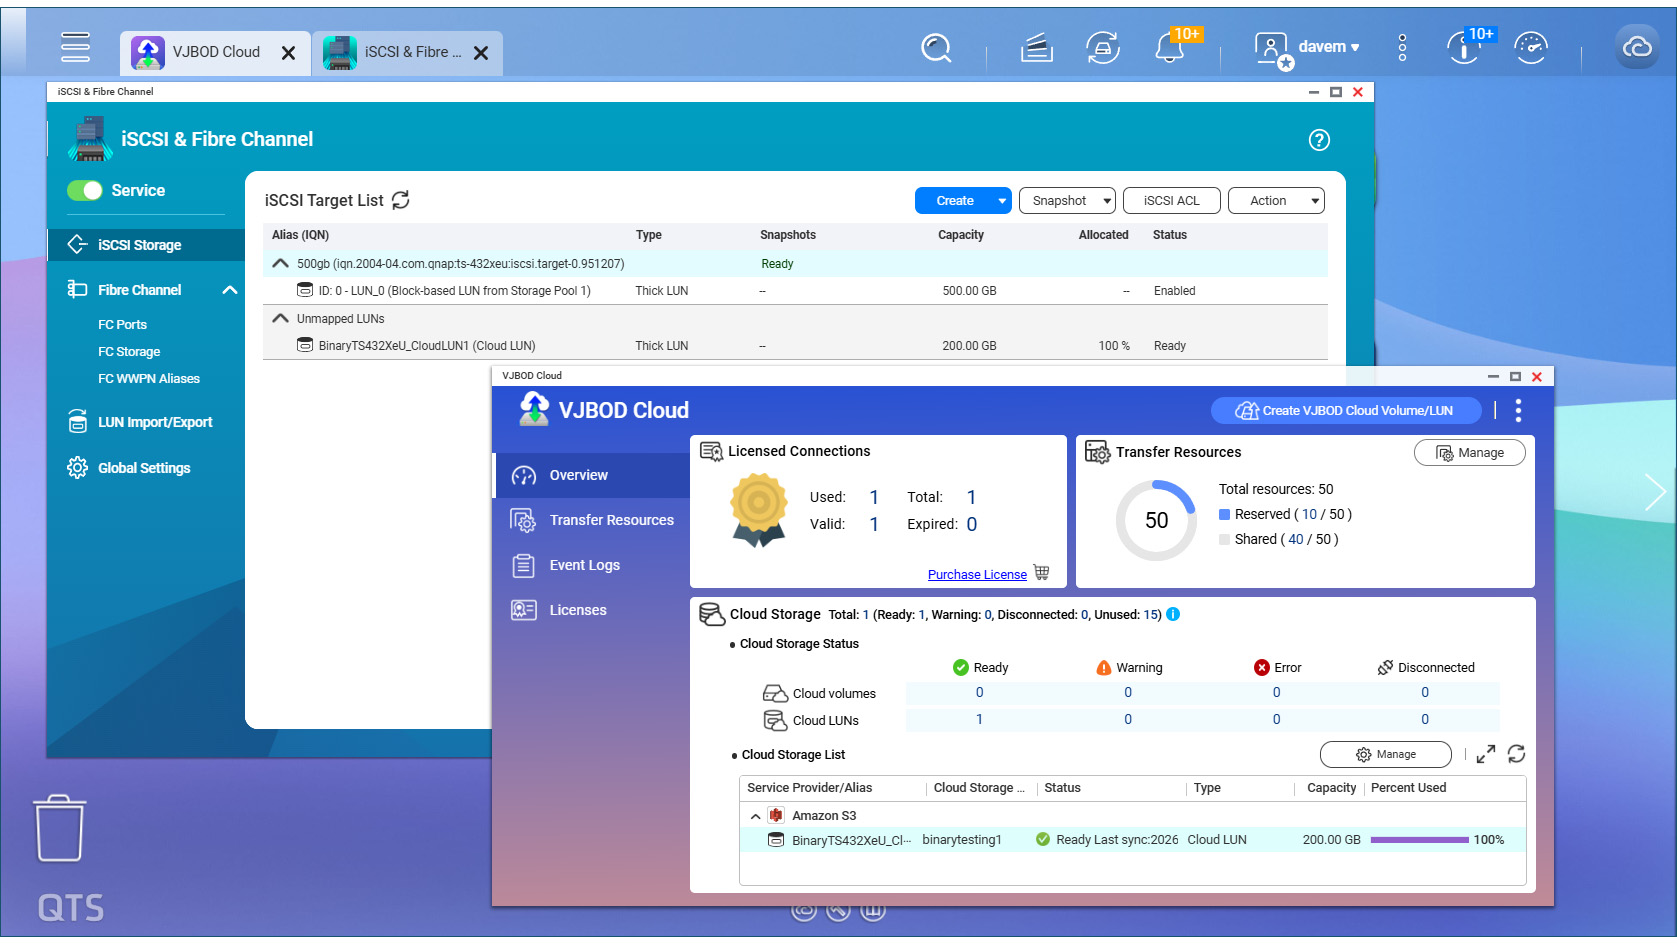Go to next desktop page arrow
Viewport: 1677px width, 944px height.
(x=1655, y=491)
